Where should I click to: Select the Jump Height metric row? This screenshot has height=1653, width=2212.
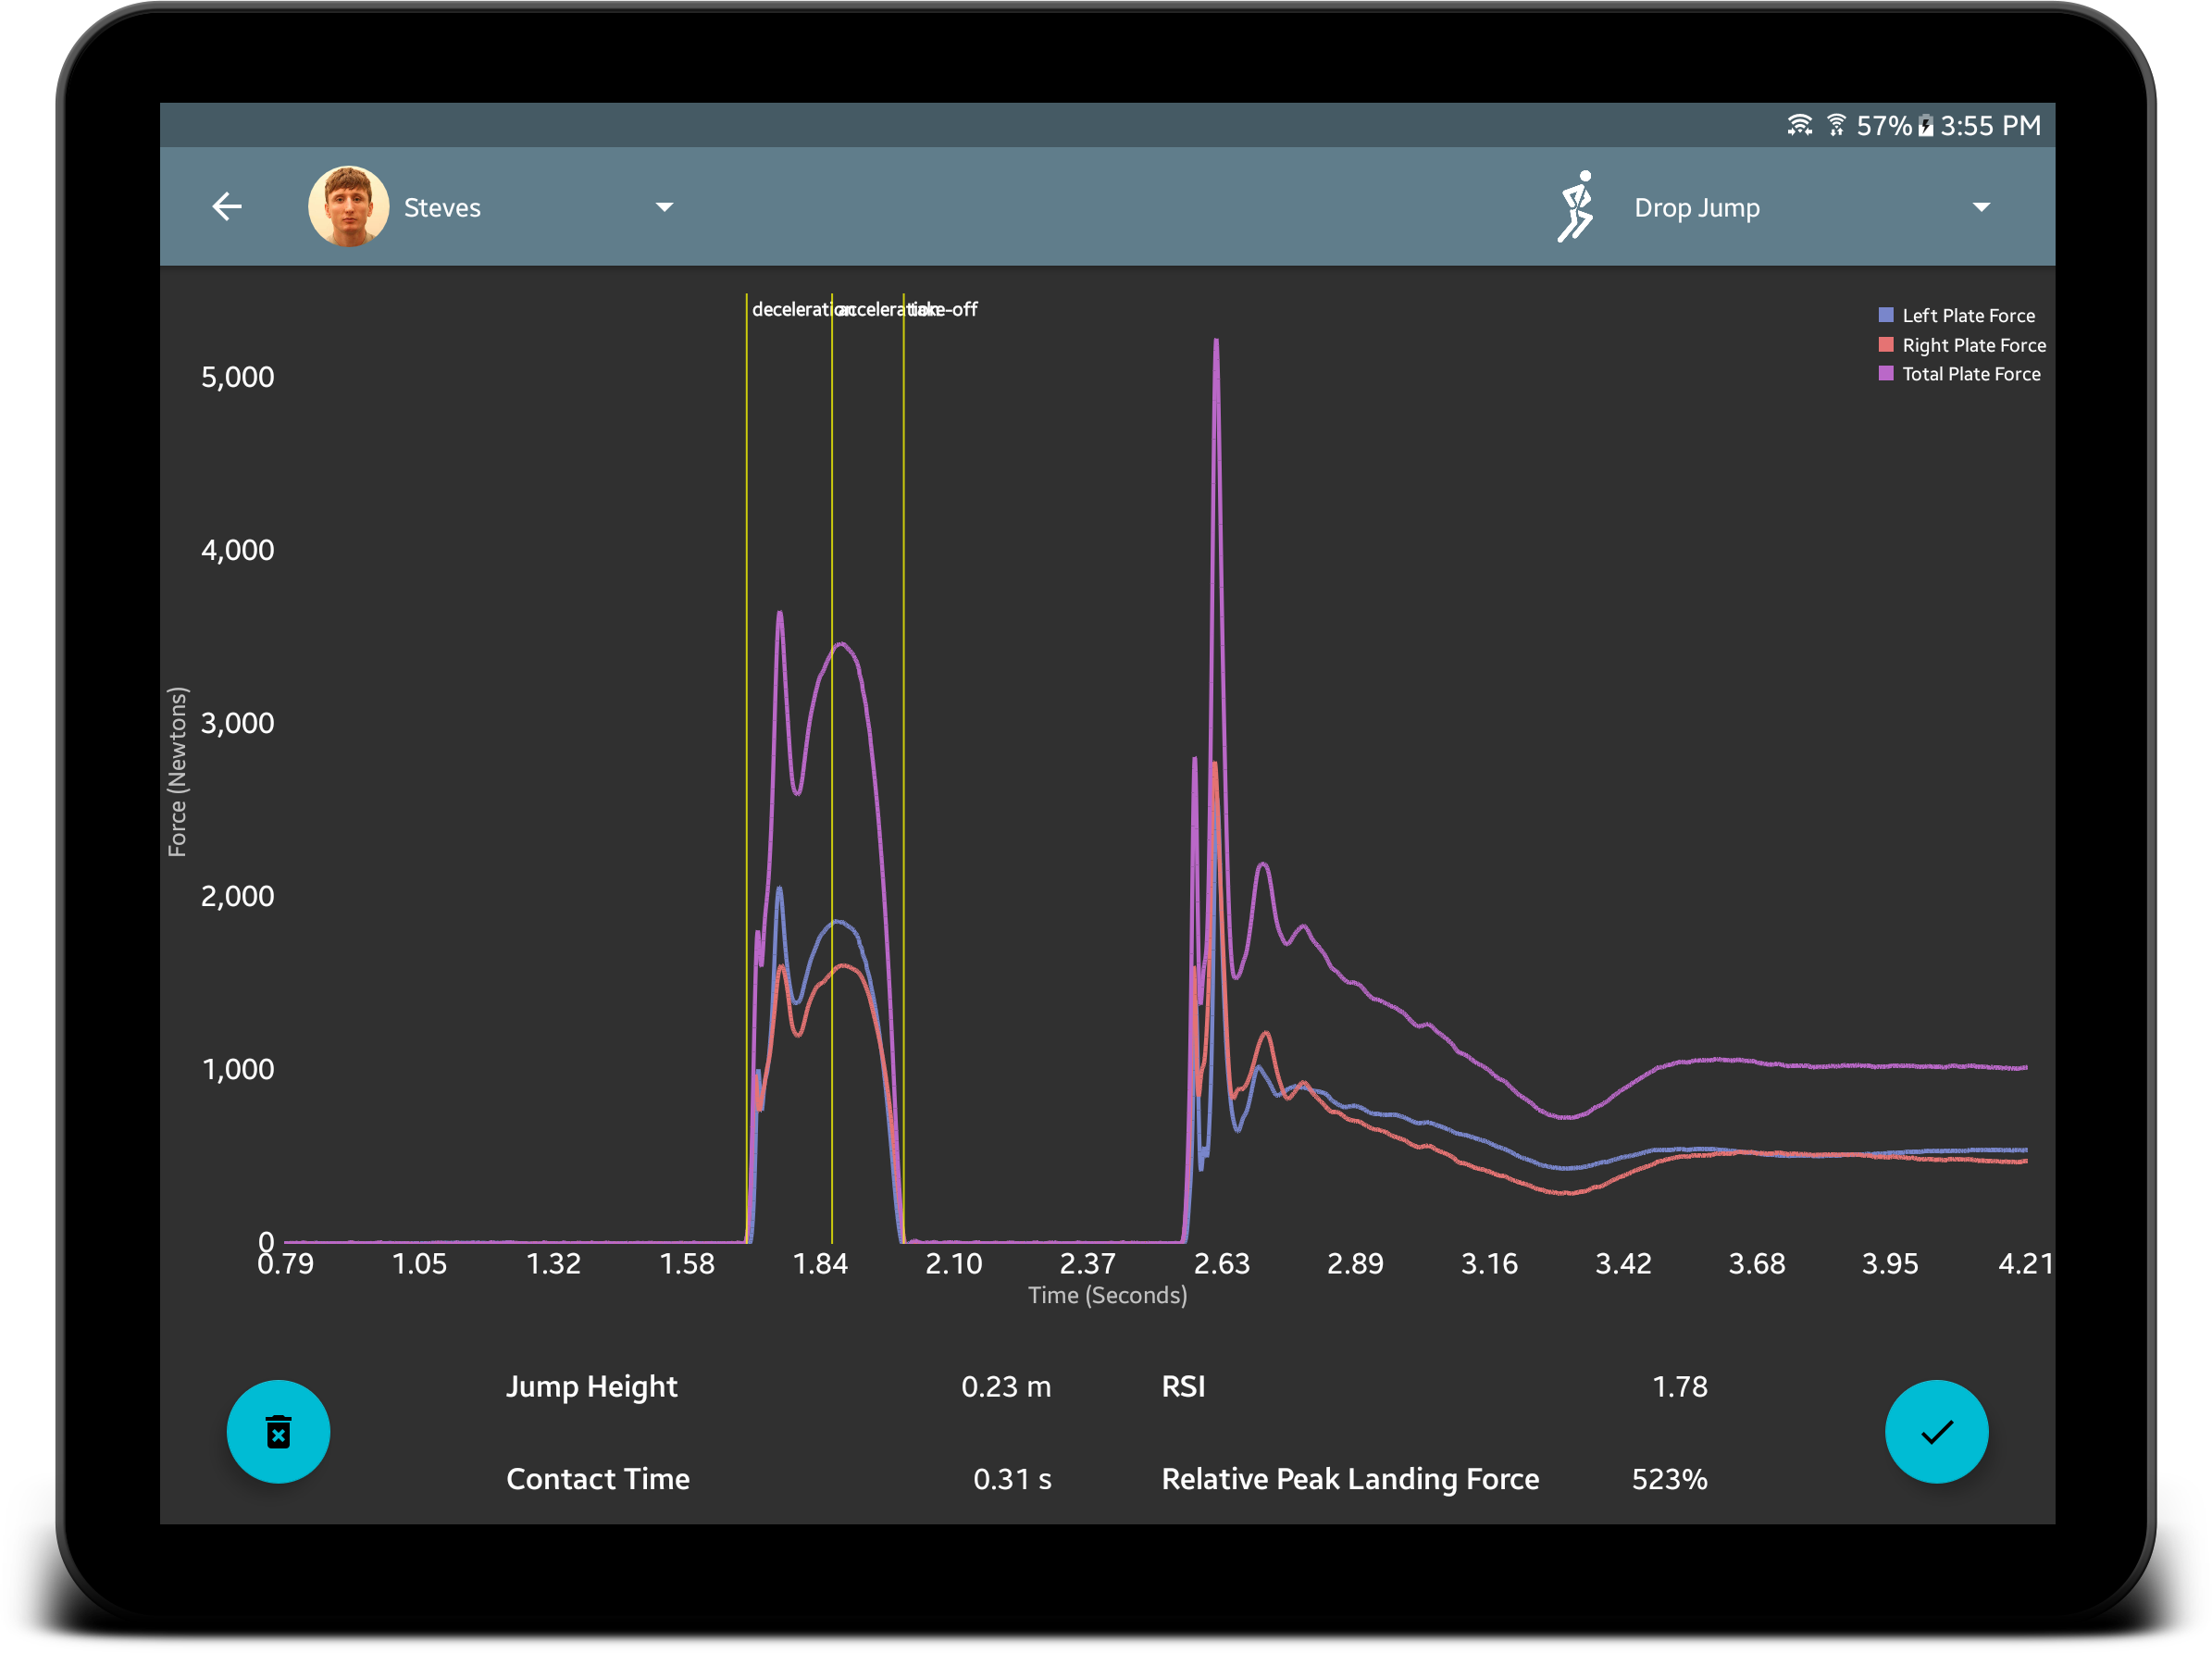pos(592,1386)
